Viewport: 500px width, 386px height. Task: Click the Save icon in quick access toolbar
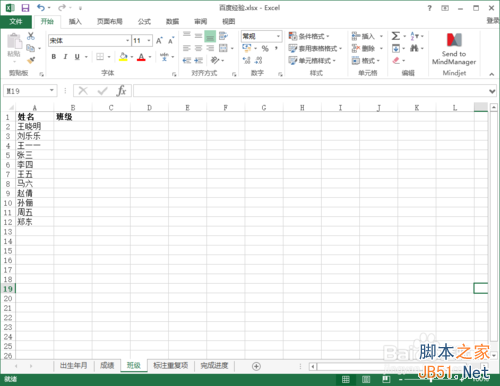[25, 8]
